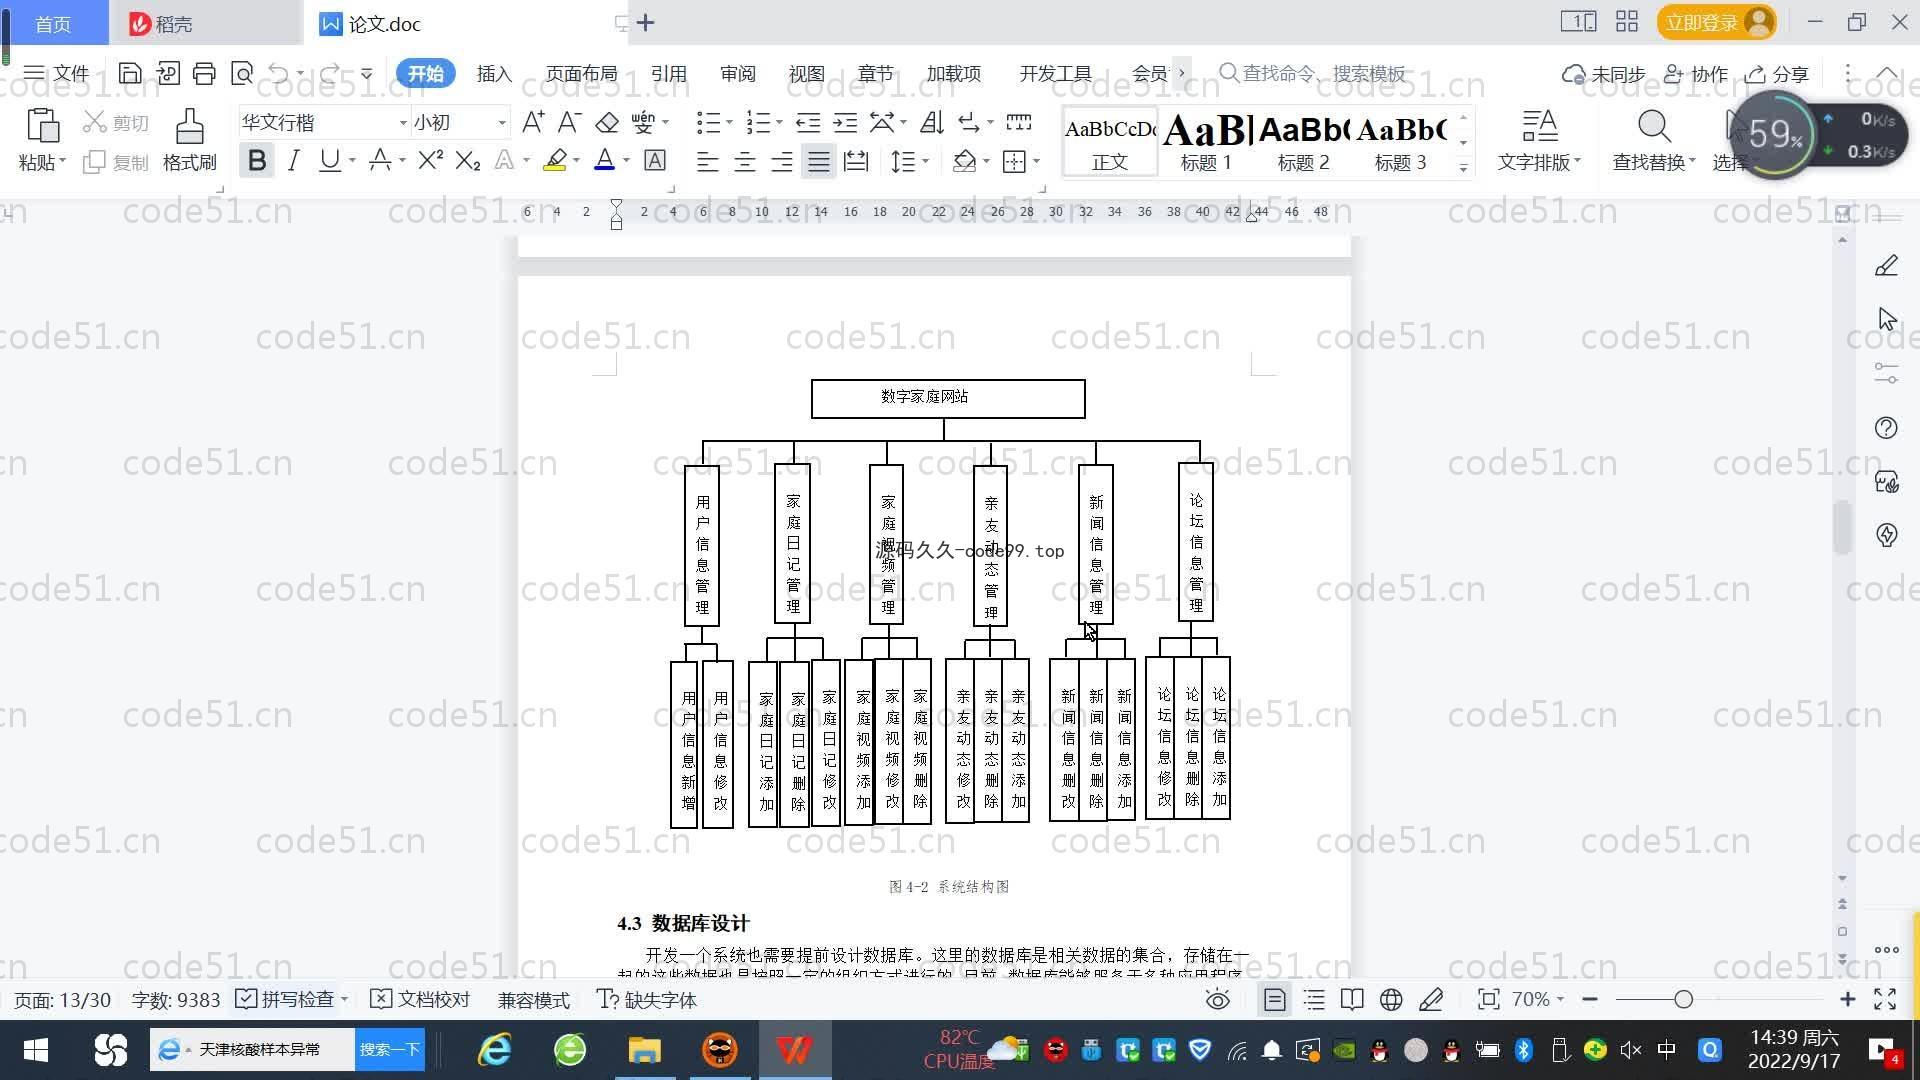The height and width of the screenshot is (1080, 1920).
Task: Expand line spacing dropdown
Action: click(926, 161)
